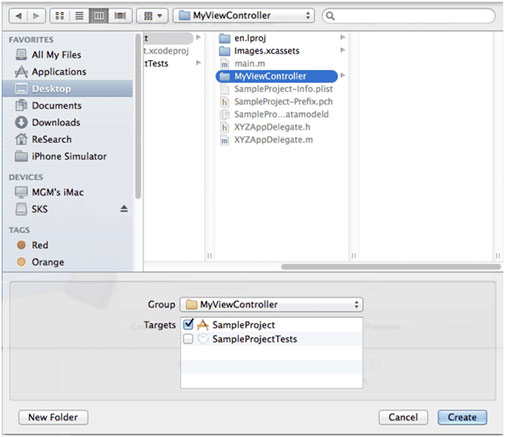Select MGM's iMac device

[x=67, y=192]
